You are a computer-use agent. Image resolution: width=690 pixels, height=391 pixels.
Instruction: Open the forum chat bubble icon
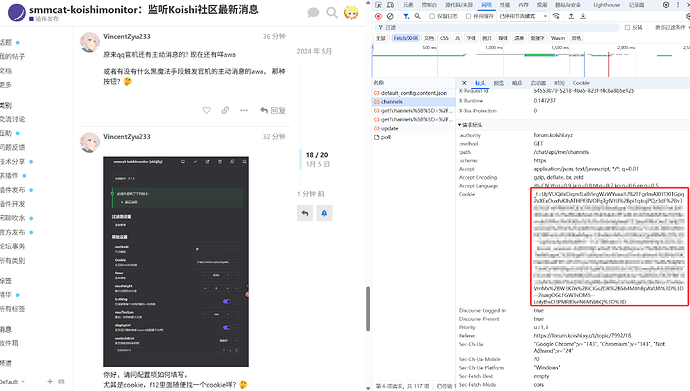coord(313,12)
